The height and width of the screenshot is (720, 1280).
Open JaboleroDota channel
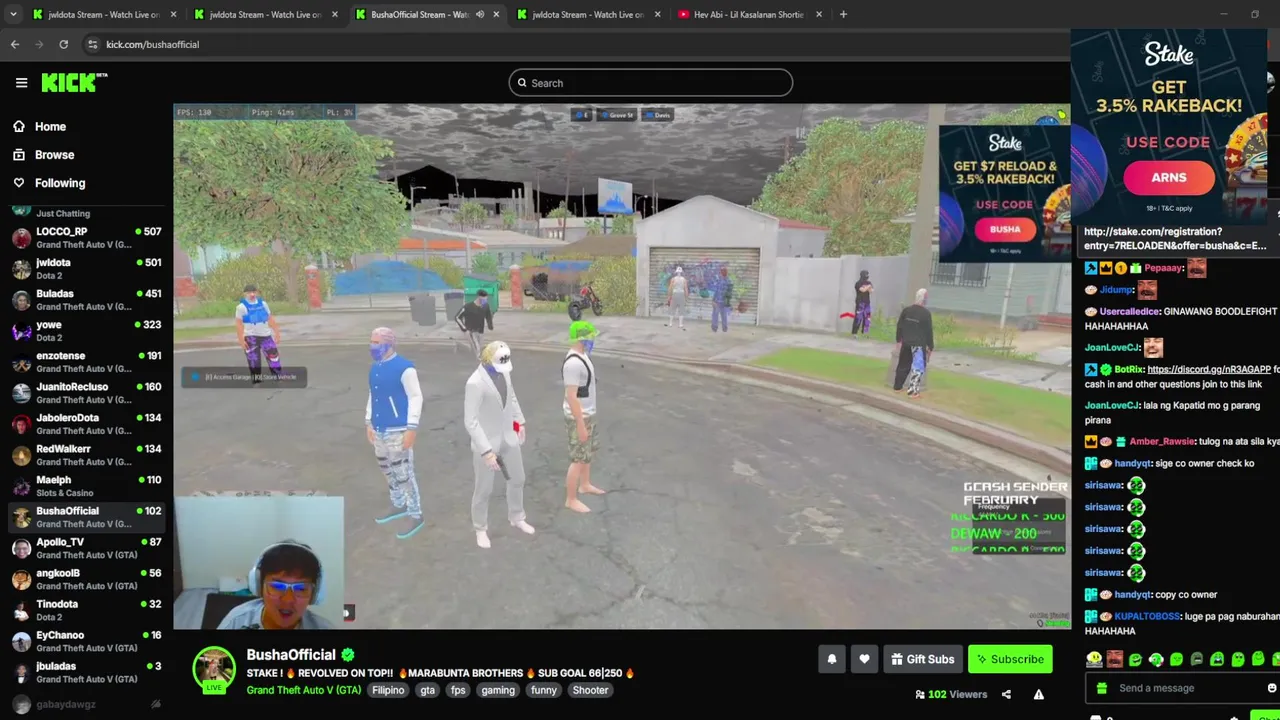pos(86,424)
